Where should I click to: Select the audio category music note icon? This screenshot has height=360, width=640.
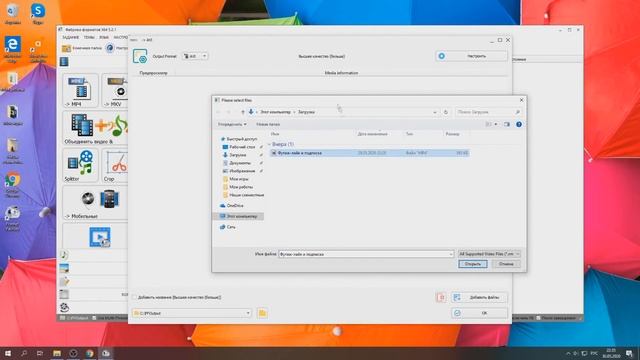pyautogui.click(x=64, y=255)
